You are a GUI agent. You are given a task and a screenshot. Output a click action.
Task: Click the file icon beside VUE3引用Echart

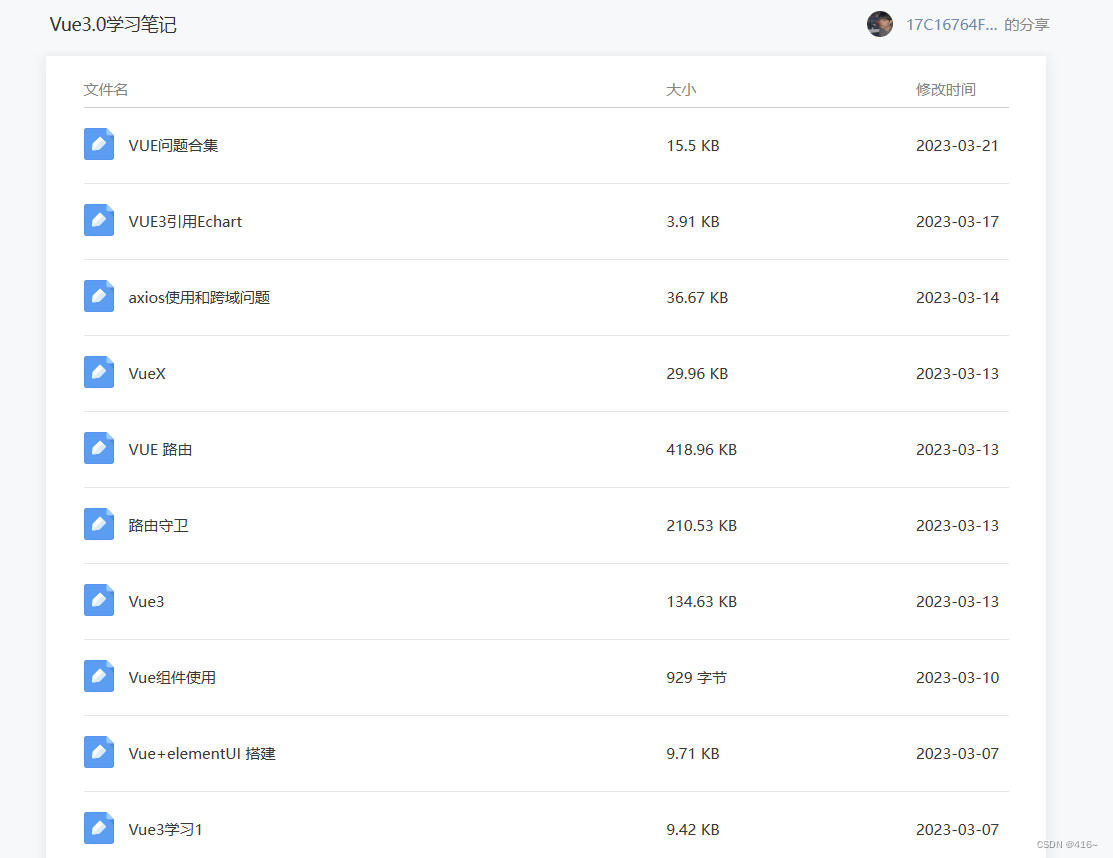coord(99,220)
